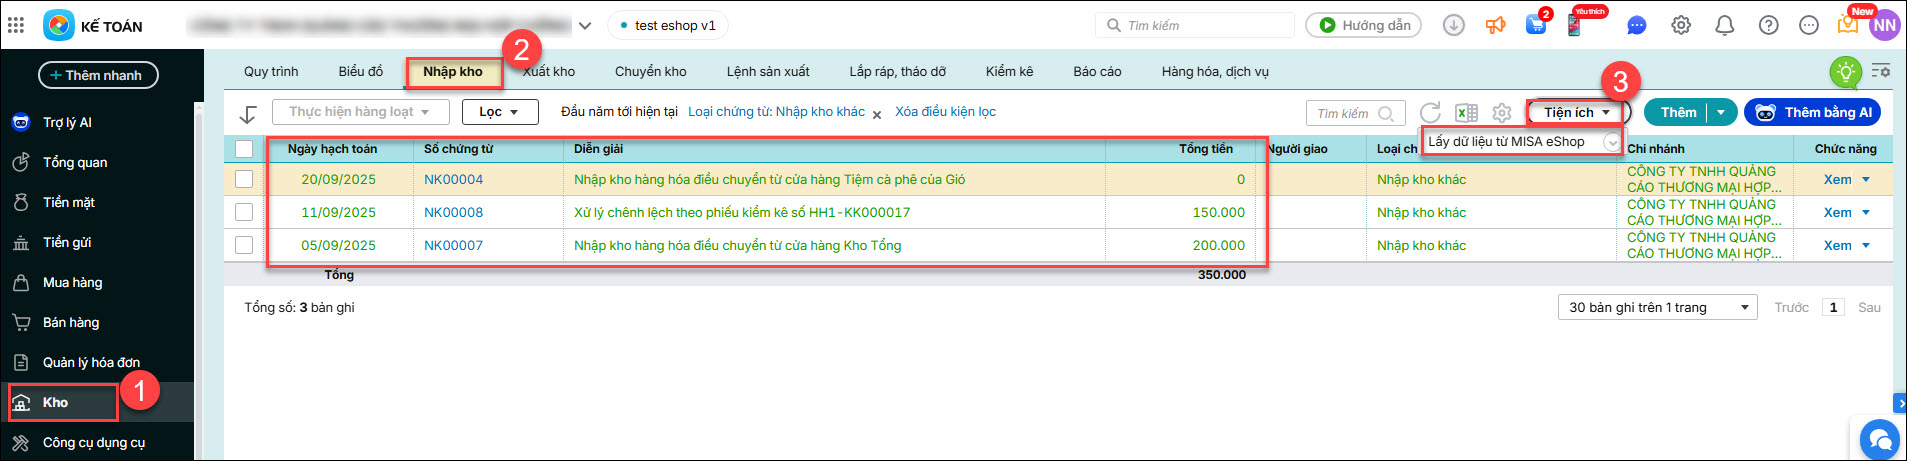Viewport: 1907px width, 461px height.
Task: Go to the Kiểm kê tab
Action: [1009, 72]
